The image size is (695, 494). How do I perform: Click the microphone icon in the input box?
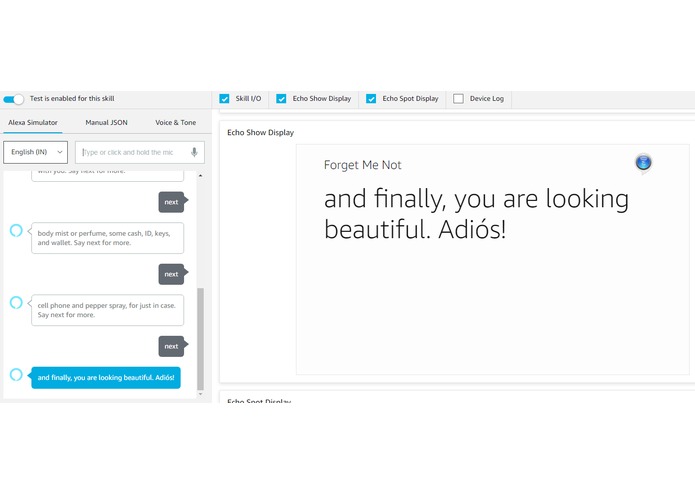point(194,152)
